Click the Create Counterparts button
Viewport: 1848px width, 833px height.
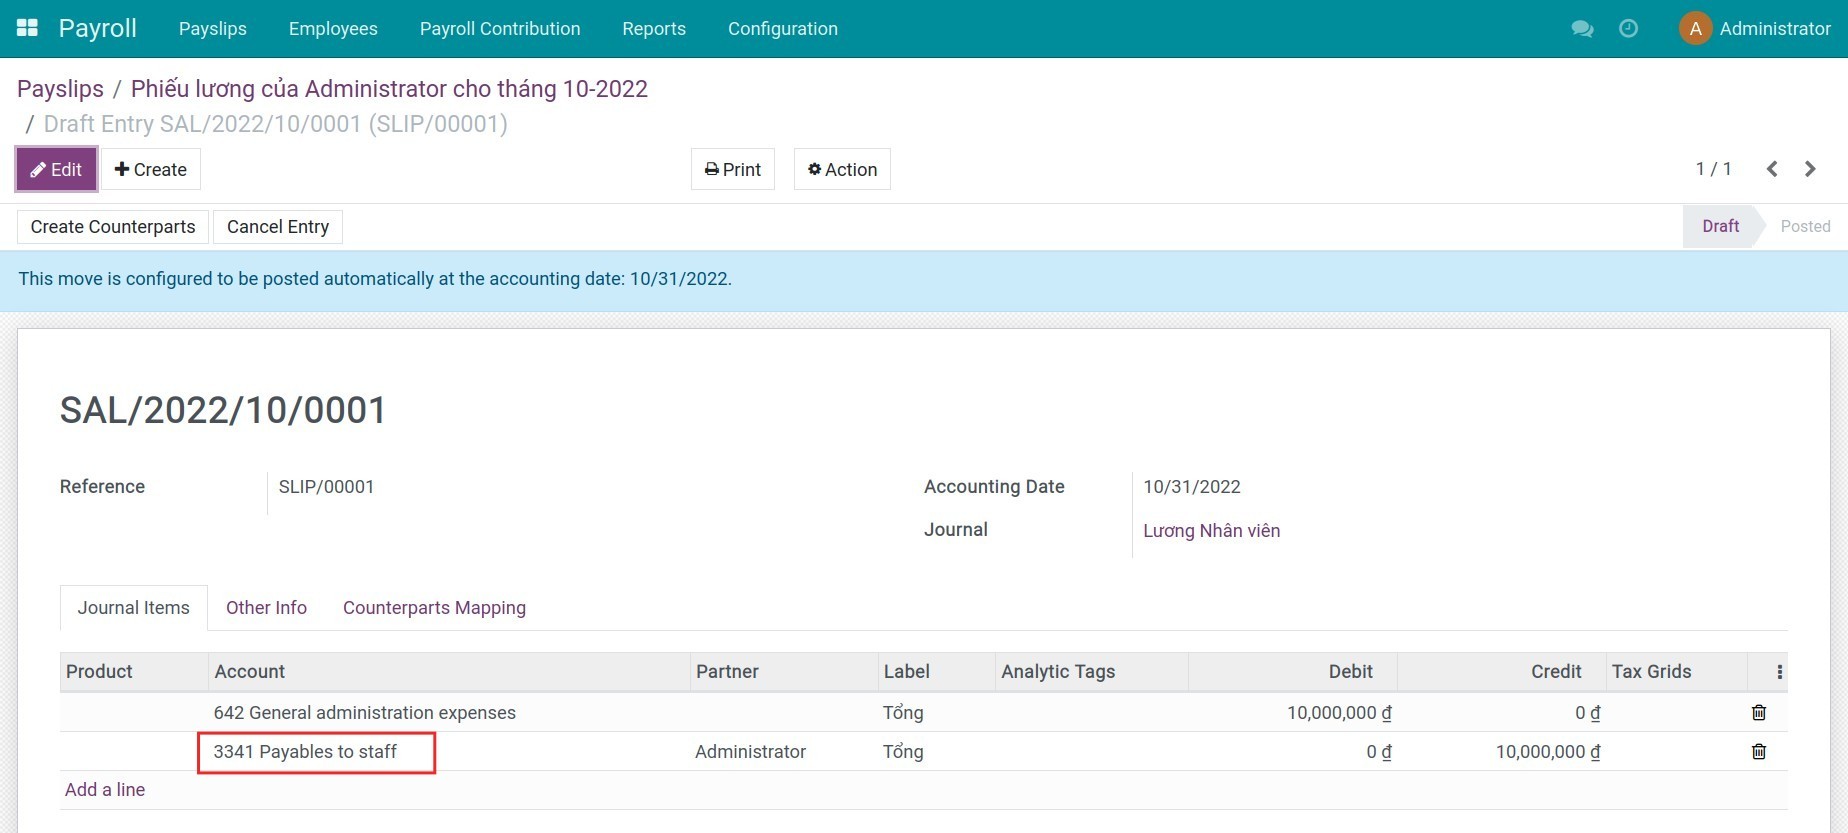113,227
